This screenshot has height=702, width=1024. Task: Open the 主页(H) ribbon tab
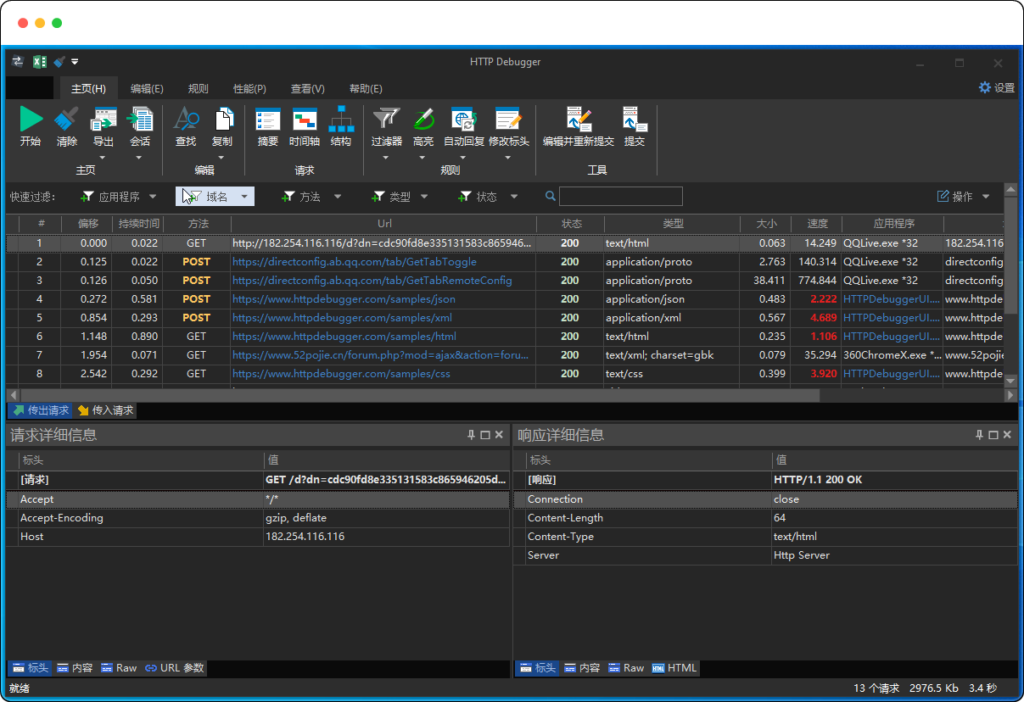click(x=88, y=88)
